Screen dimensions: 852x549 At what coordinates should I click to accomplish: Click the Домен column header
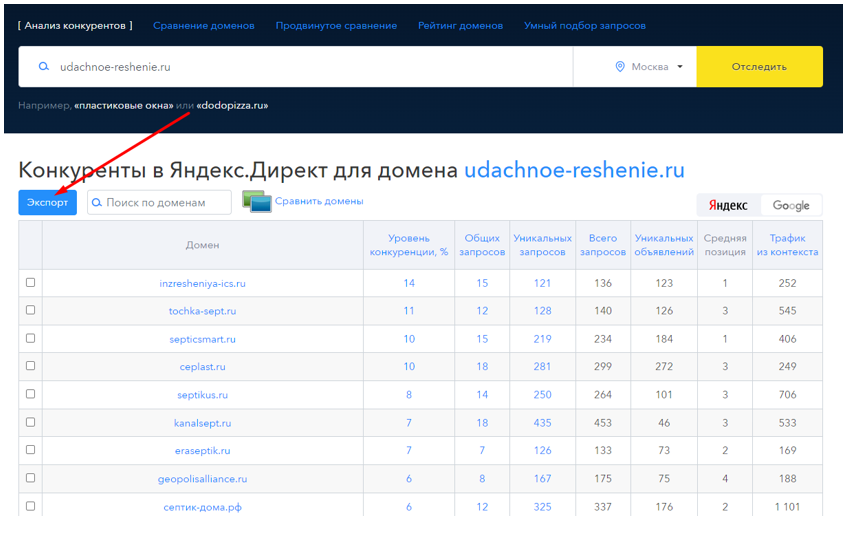coord(202,245)
